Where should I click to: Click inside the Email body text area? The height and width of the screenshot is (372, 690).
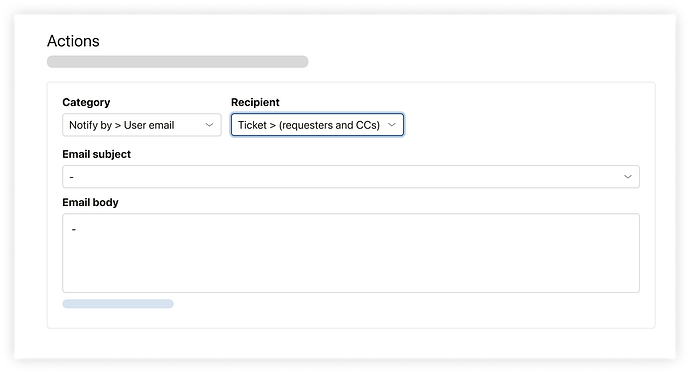pyautogui.click(x=351, y=253)
